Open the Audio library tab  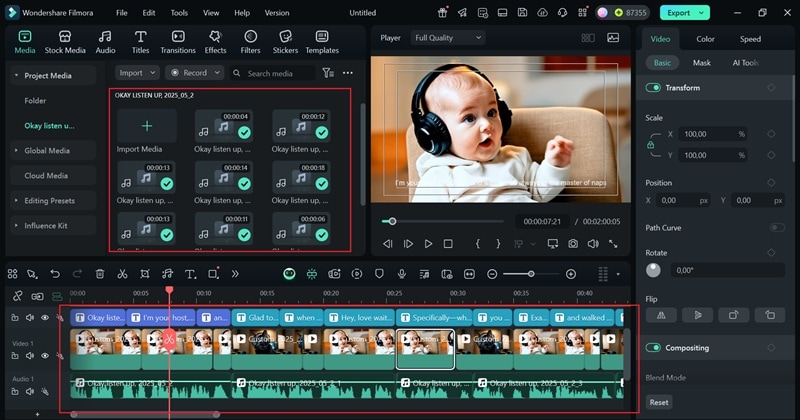coord(105,42)
